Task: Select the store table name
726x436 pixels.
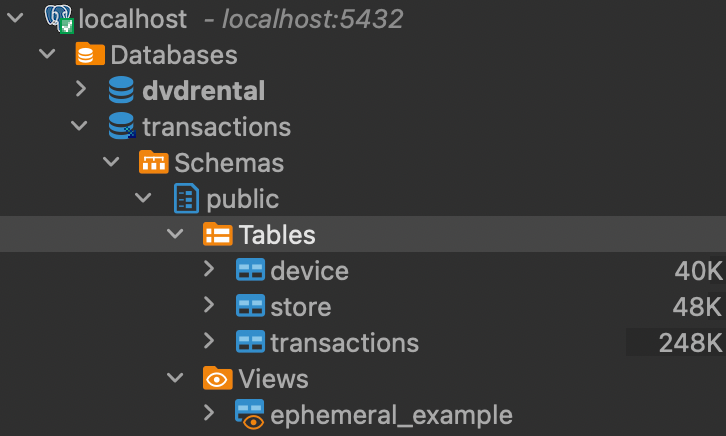Action: click(301, 307)
